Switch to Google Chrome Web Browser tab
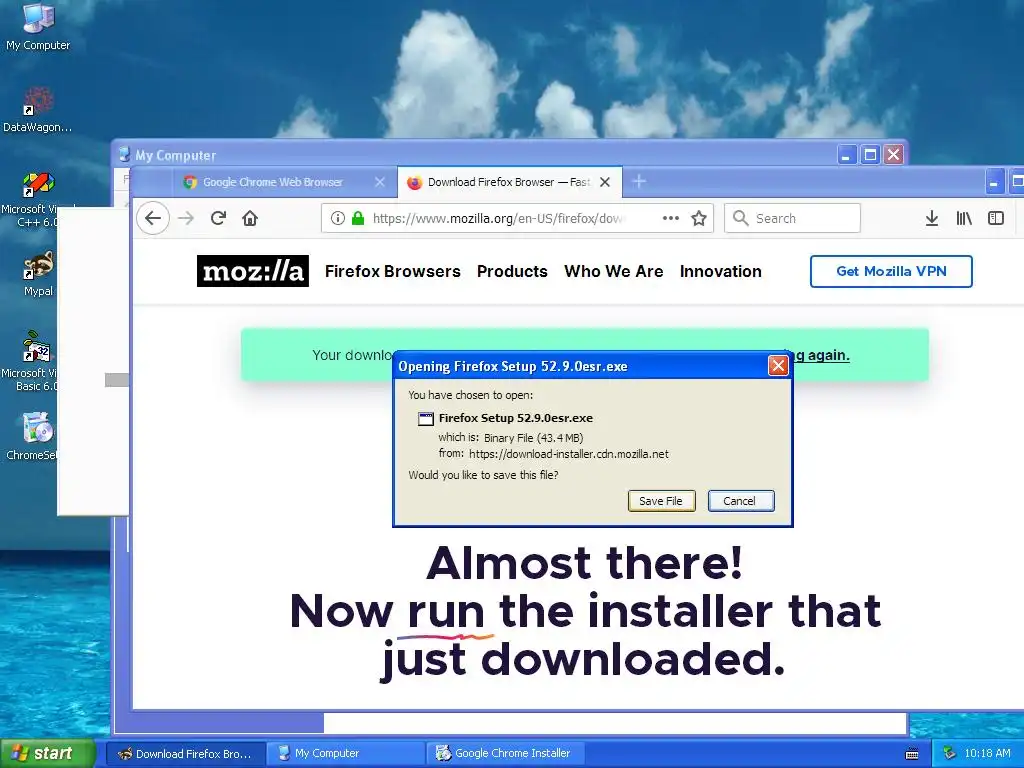Screen dimensions: 1024x768 pos(285,182)
